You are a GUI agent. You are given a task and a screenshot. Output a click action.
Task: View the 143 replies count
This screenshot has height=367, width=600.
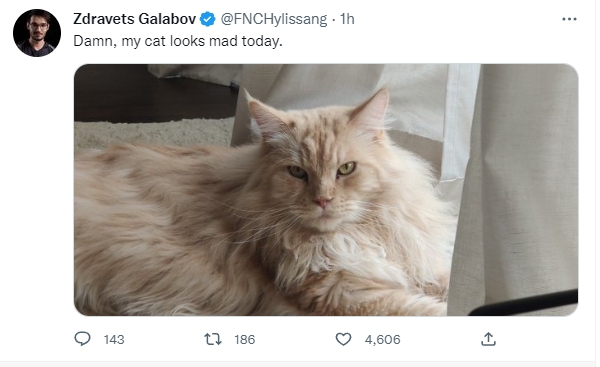(x=114, y=339)
